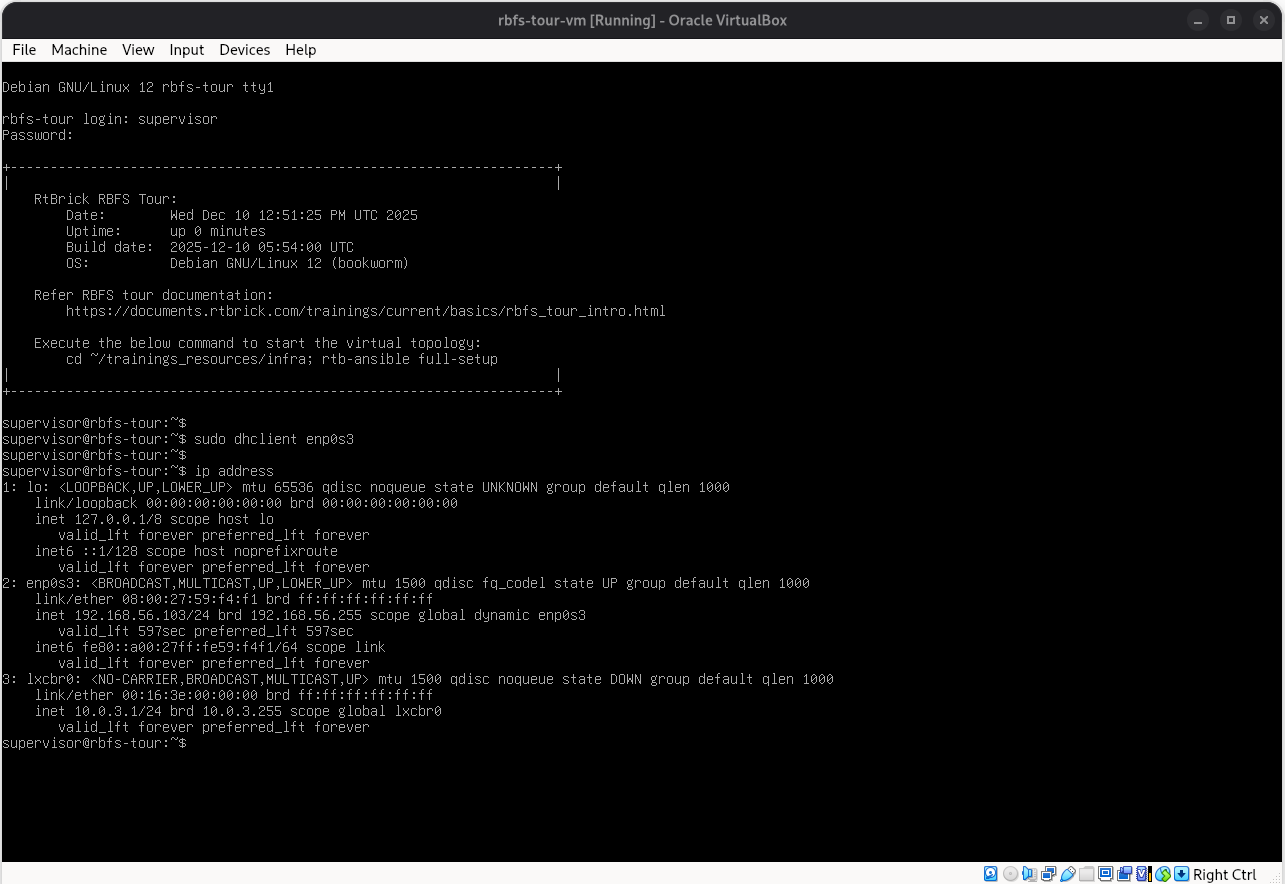Click the 'Debian GNU/Linux 12 rbfs-tour tty1' header line

138,87
